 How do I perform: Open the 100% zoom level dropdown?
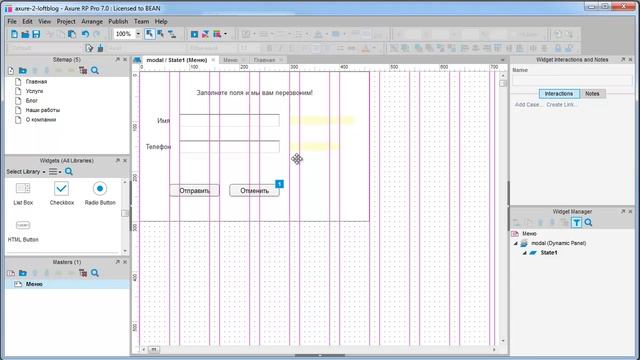(x=138, y=34)
